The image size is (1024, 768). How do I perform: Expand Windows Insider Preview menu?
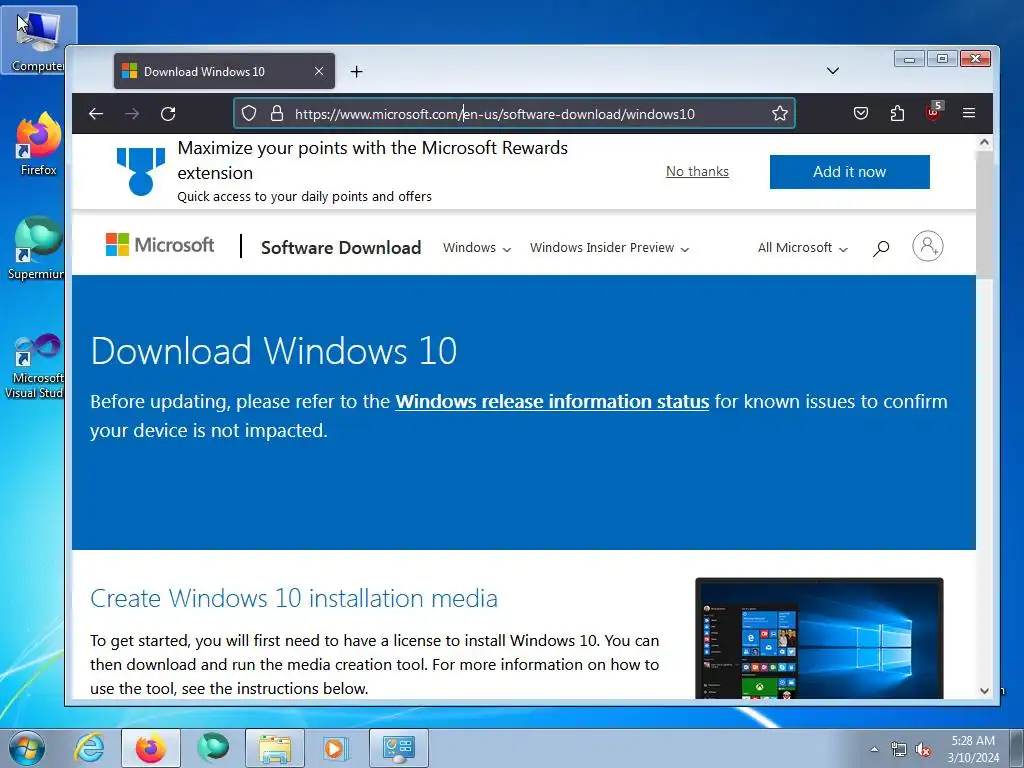click(609, 248)
